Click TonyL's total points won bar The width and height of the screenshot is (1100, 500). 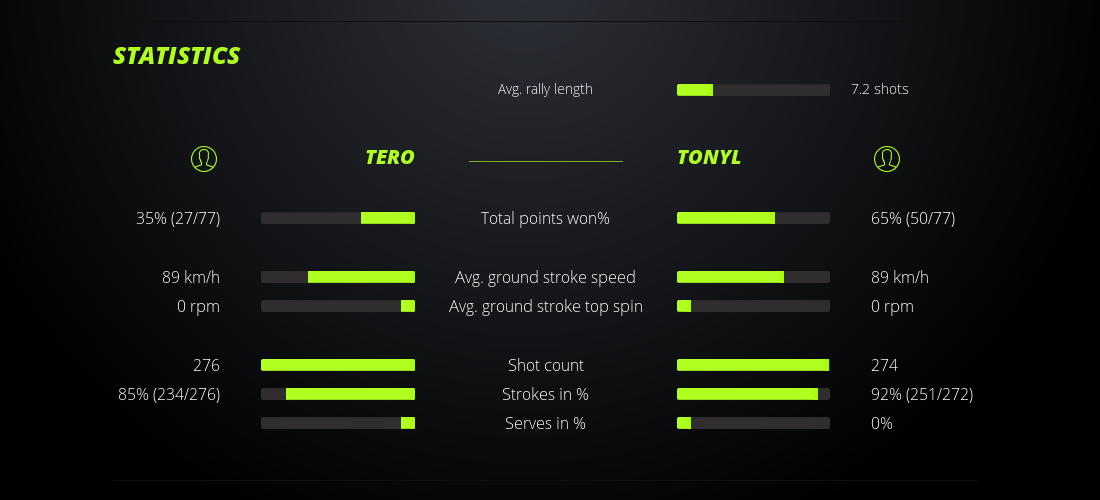tap(753, 218)
